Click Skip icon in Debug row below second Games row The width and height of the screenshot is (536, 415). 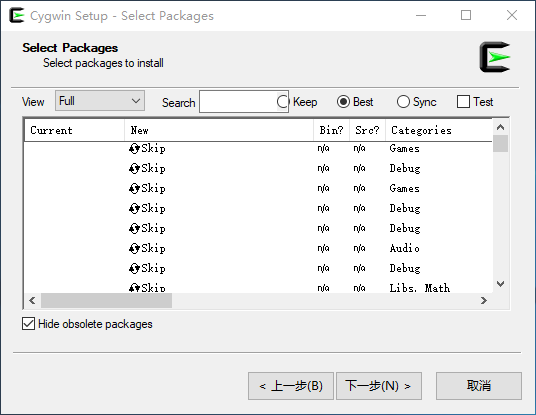click(x=134, y=209)
